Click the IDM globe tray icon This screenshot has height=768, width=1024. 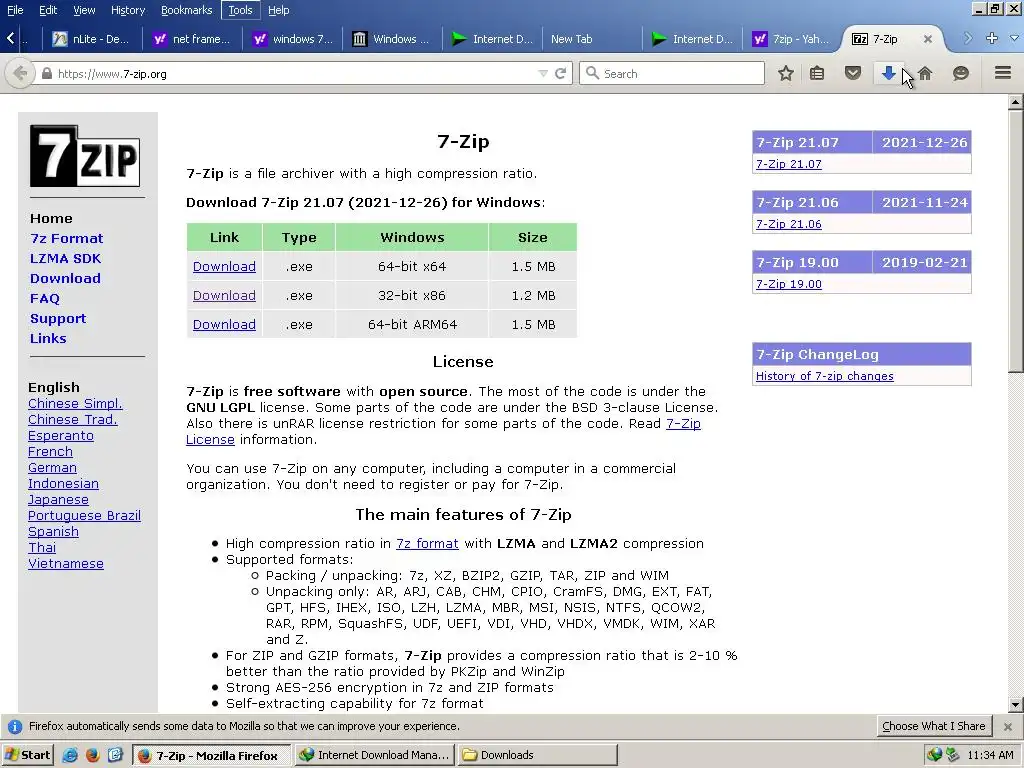[x=935, y=755]
